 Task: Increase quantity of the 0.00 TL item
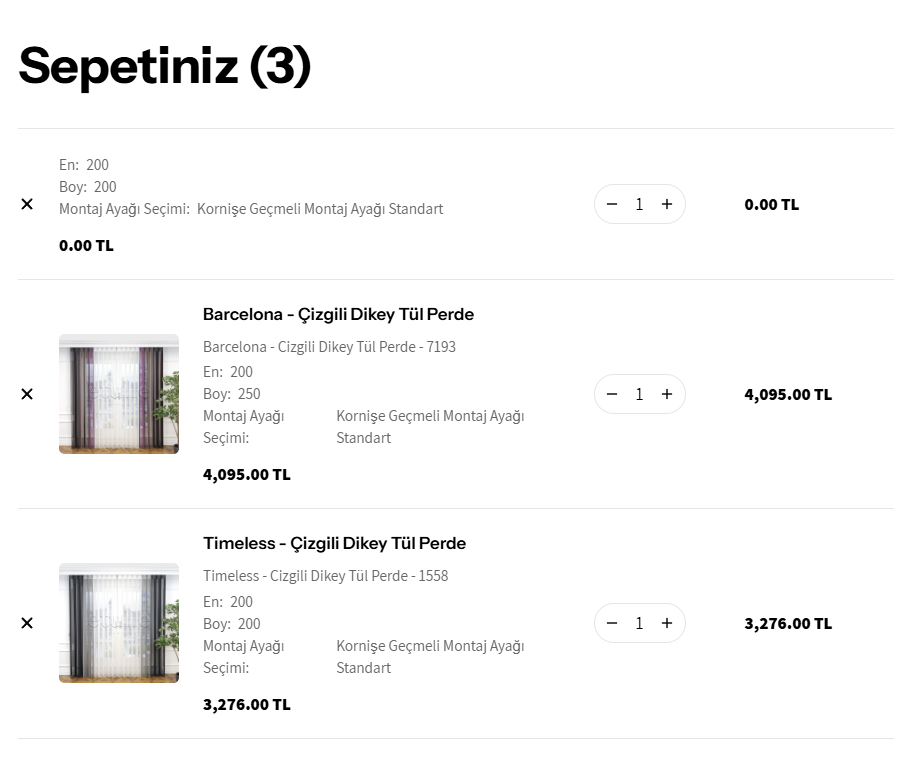pyautogui.click(x=667, y=204)
